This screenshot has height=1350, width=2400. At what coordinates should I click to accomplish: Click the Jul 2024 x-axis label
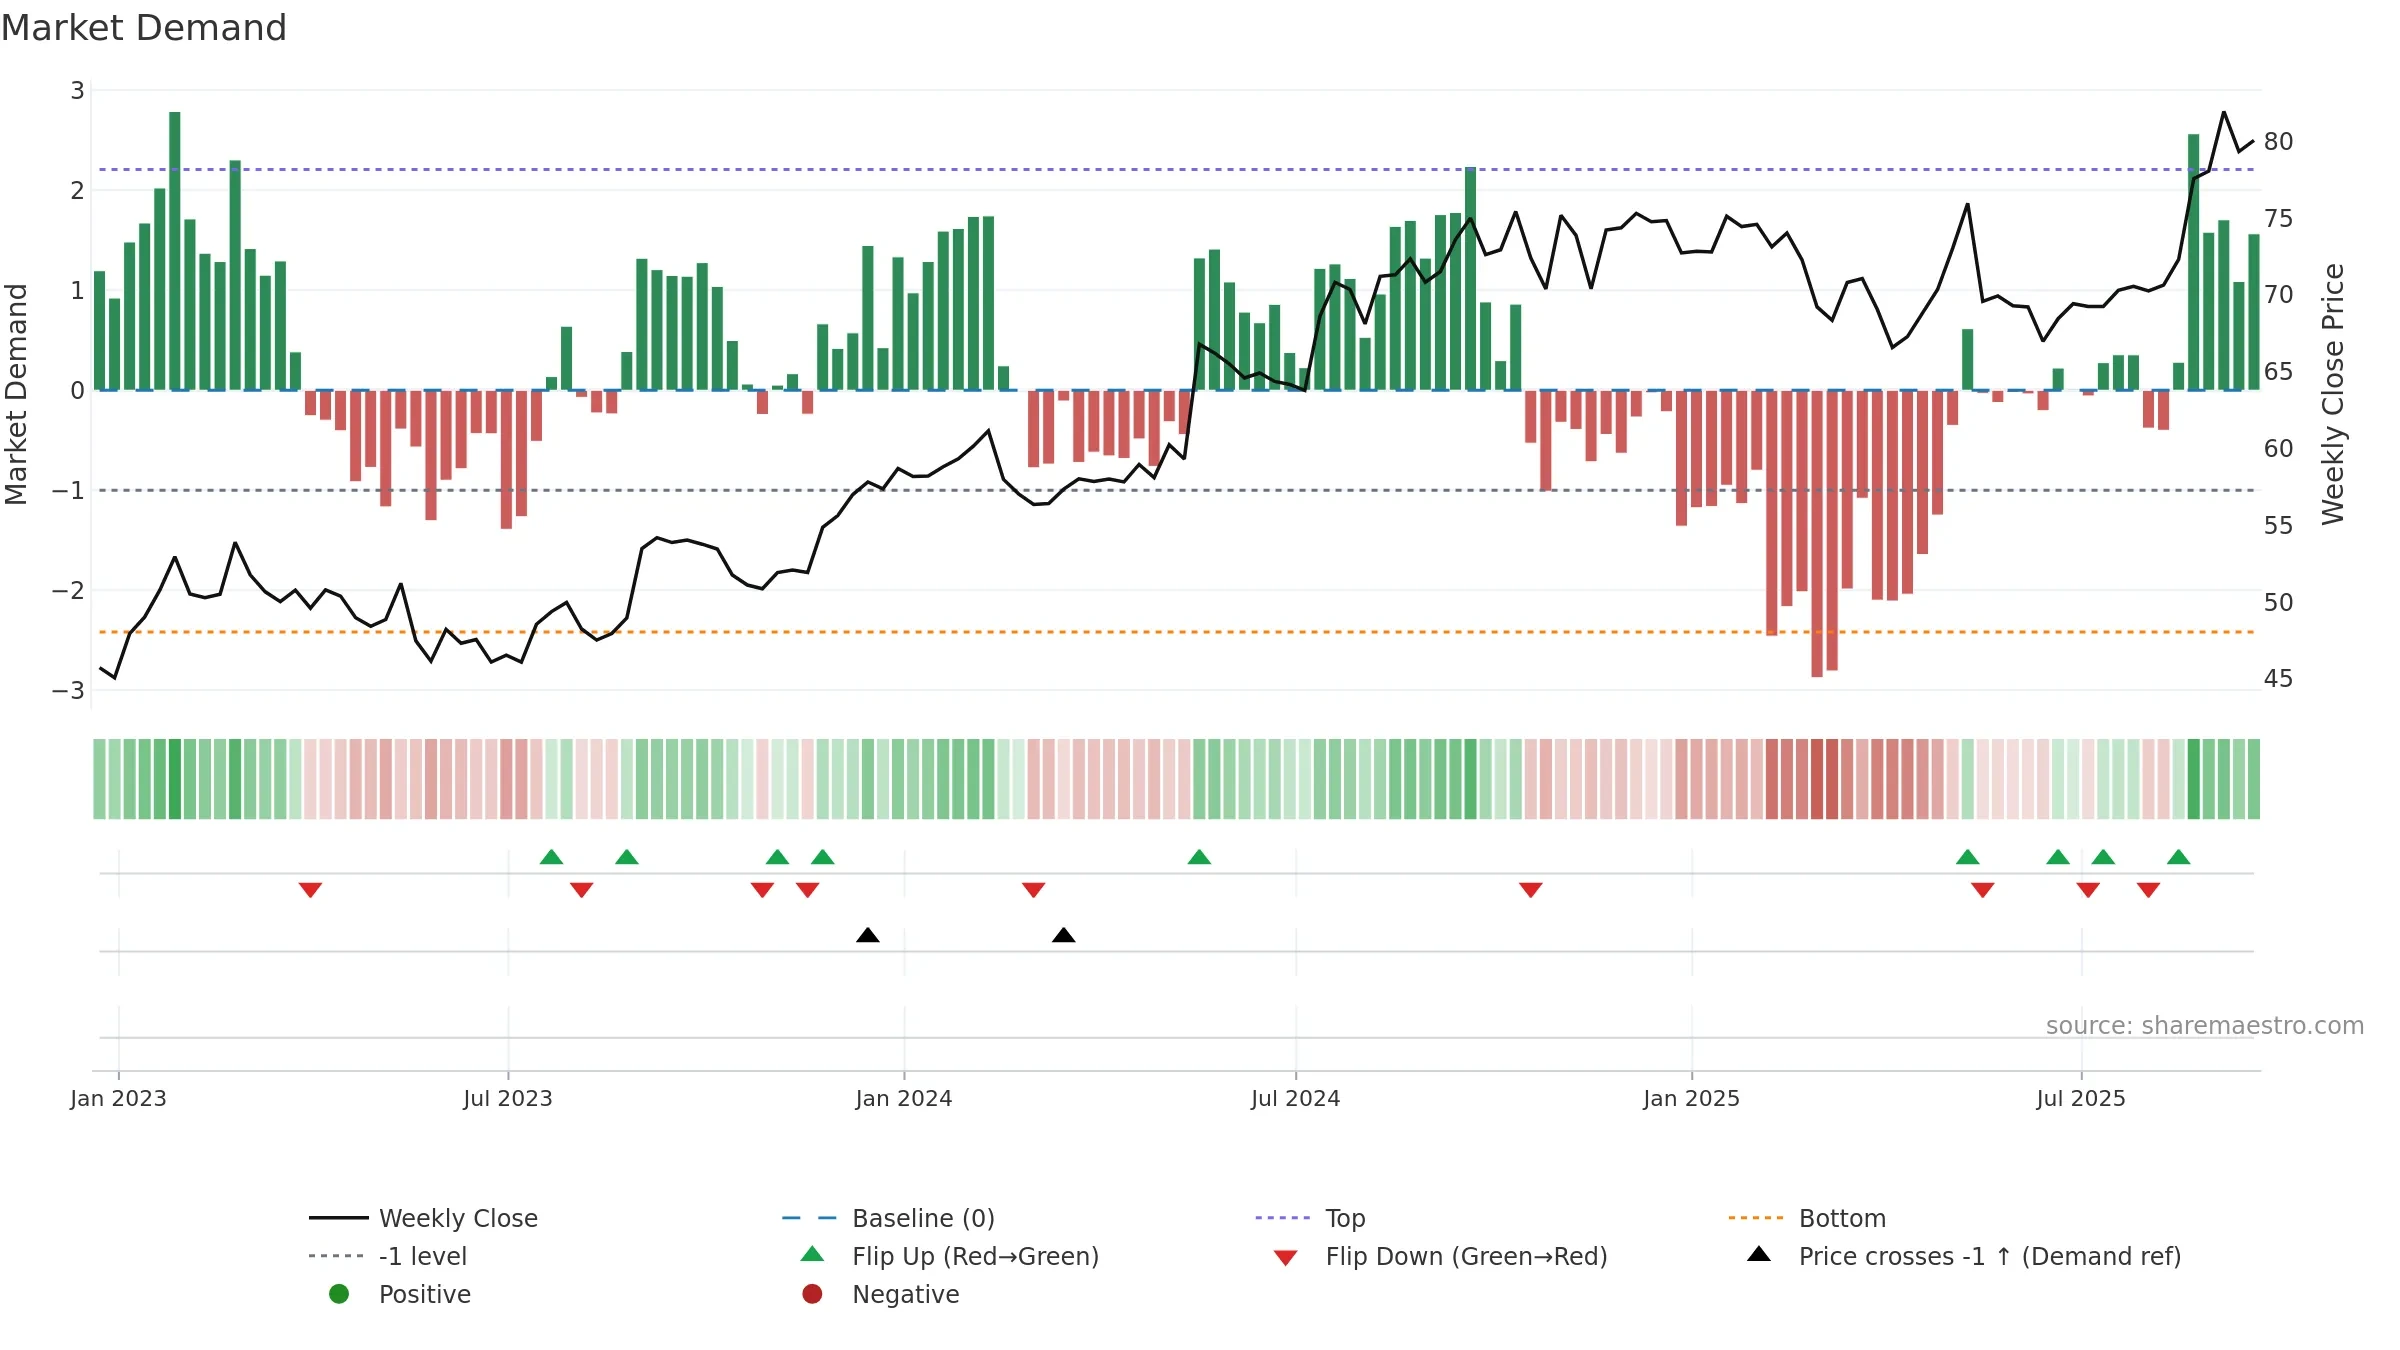1296,1098
